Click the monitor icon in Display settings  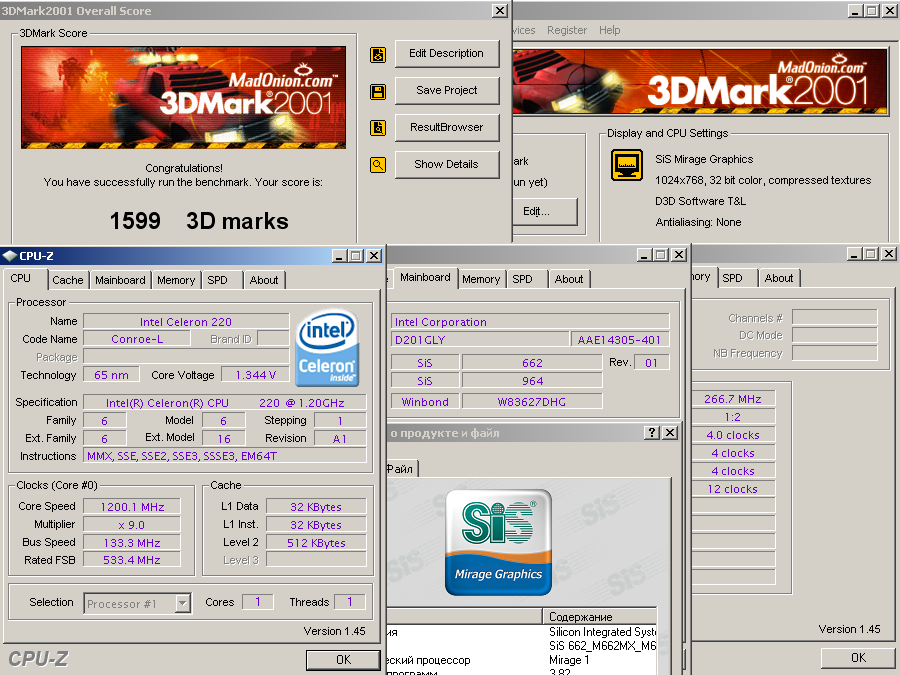tap(627, 165)
